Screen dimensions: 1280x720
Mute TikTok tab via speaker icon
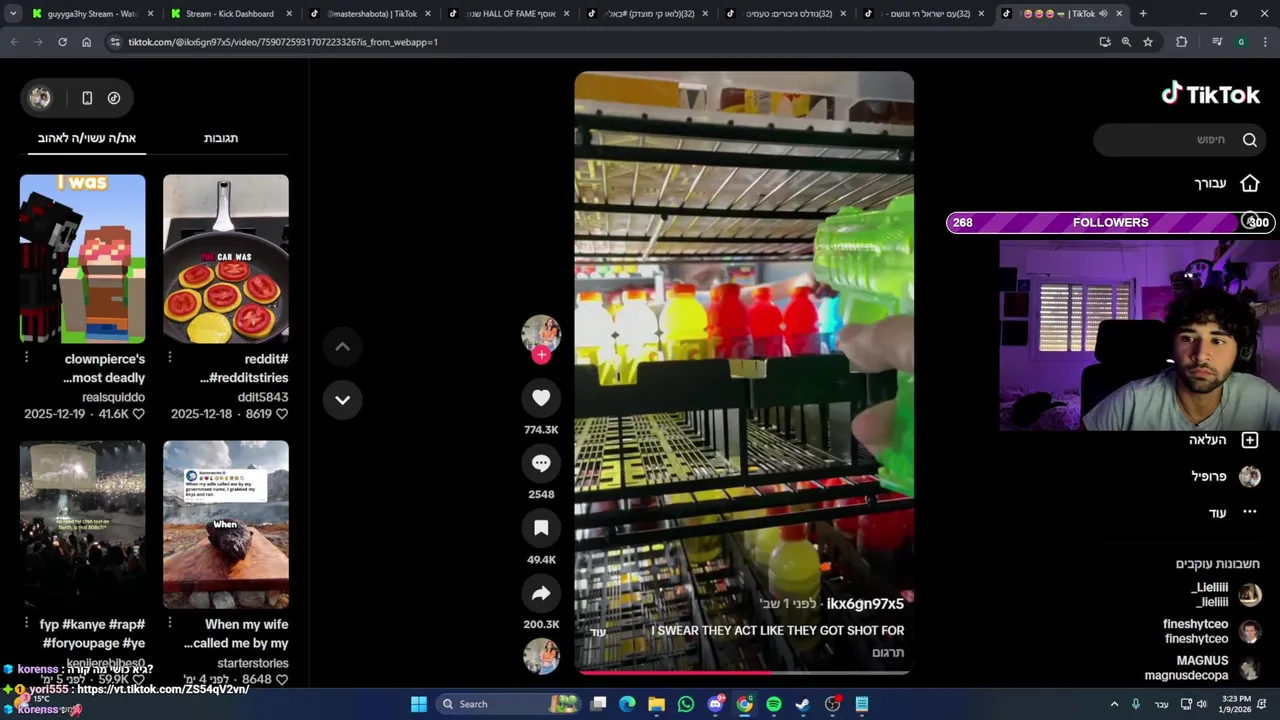1103,14
